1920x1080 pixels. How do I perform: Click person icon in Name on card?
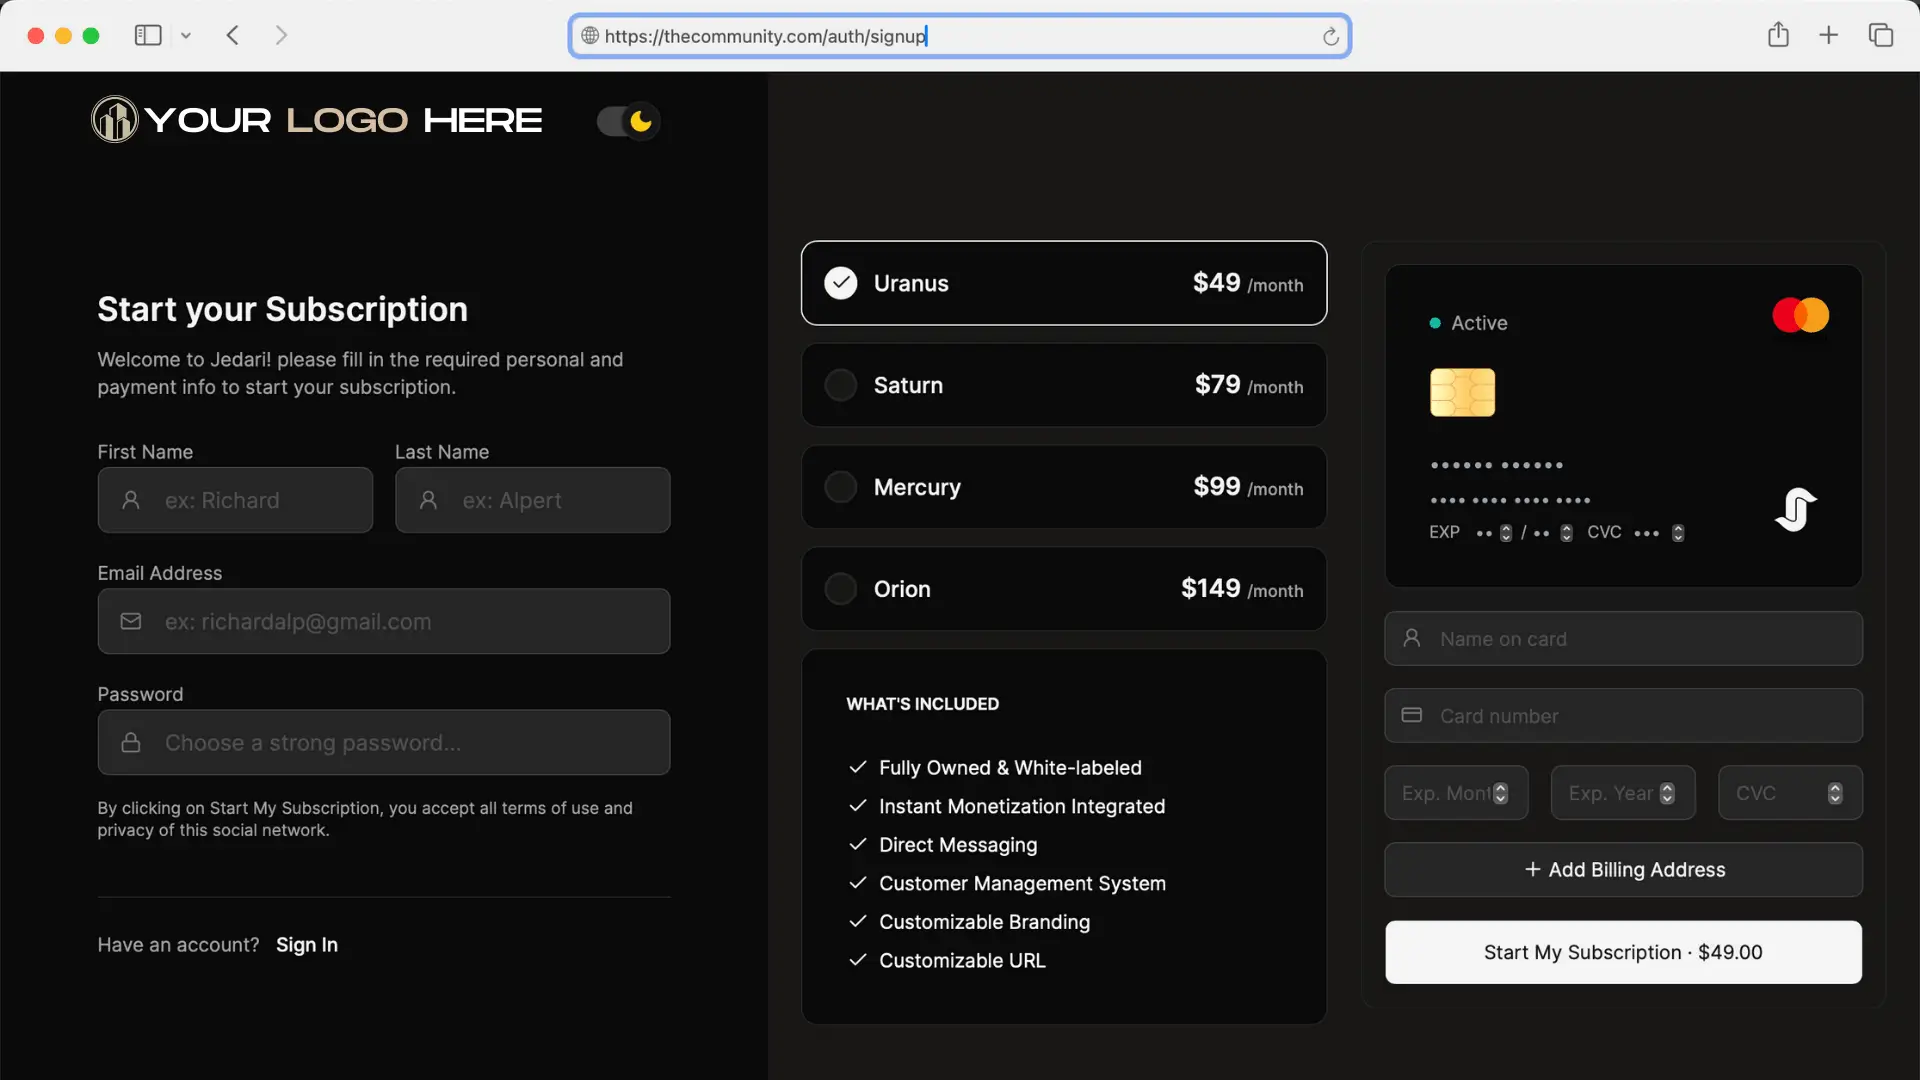coord(1412,638)
